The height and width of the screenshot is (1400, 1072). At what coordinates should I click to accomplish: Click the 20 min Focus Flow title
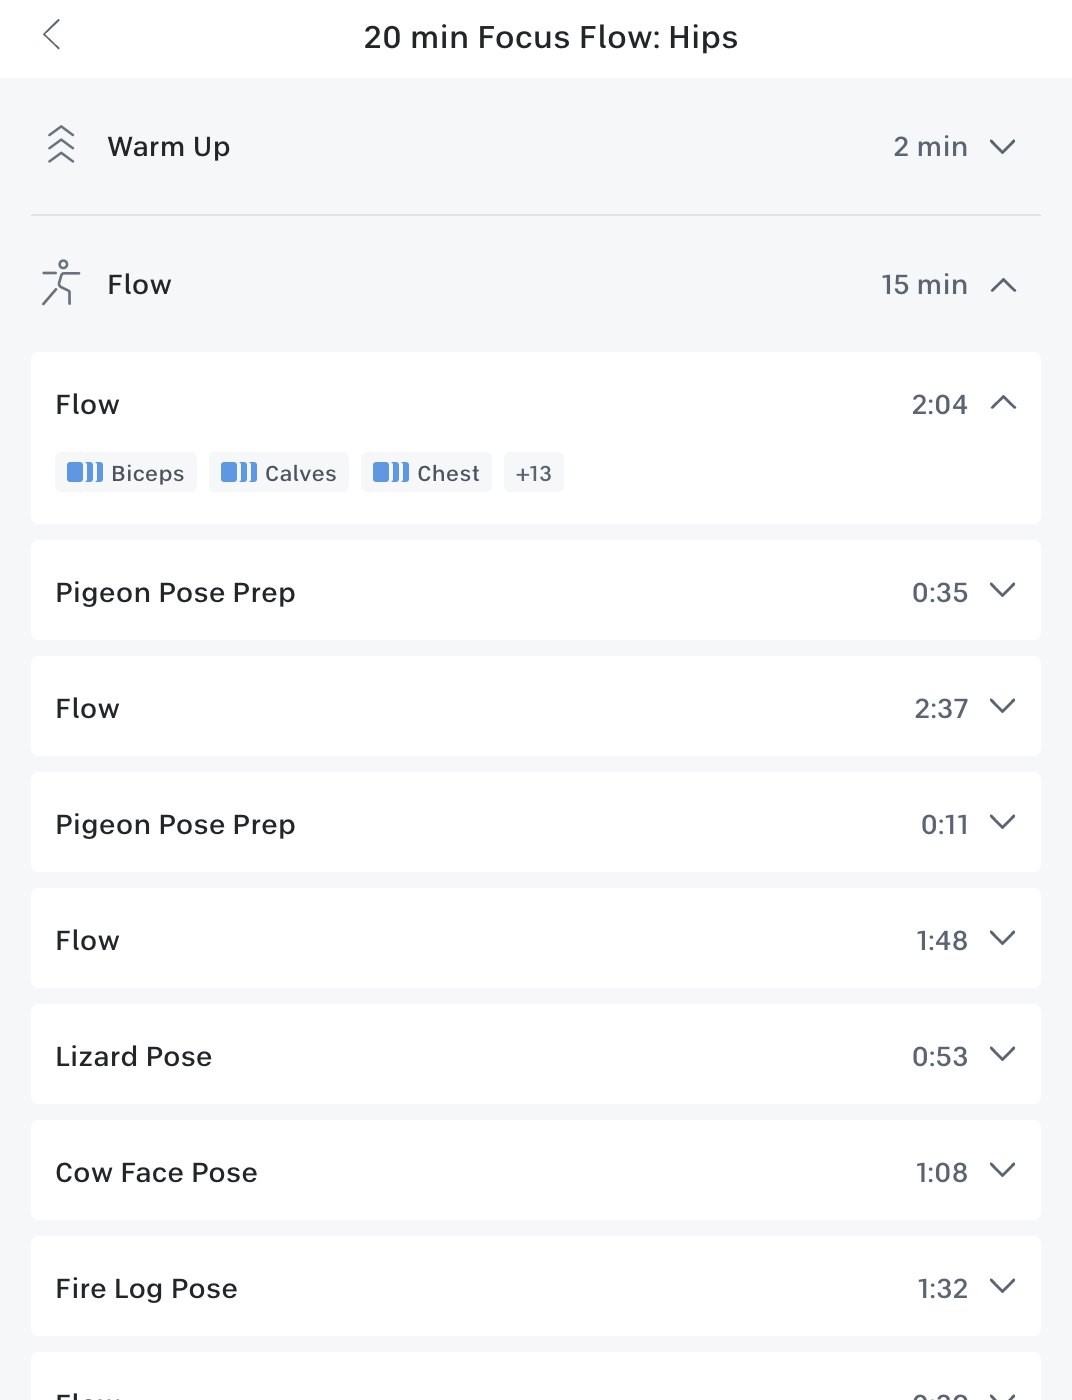pyautogui.click(x=550, y=37)
